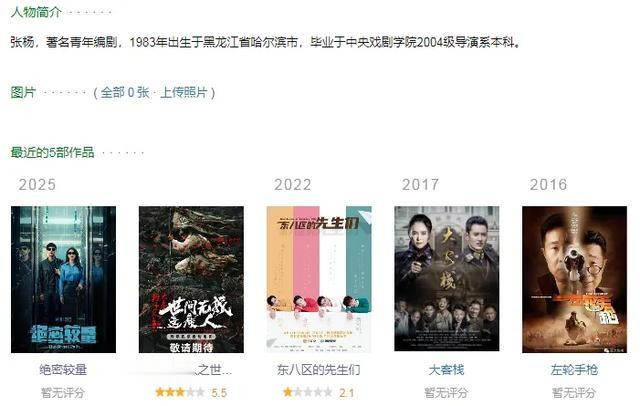This screenshot has height=406, width=640.
Task: Click the 左轮手枪 title link
Action: click(574, 370)
